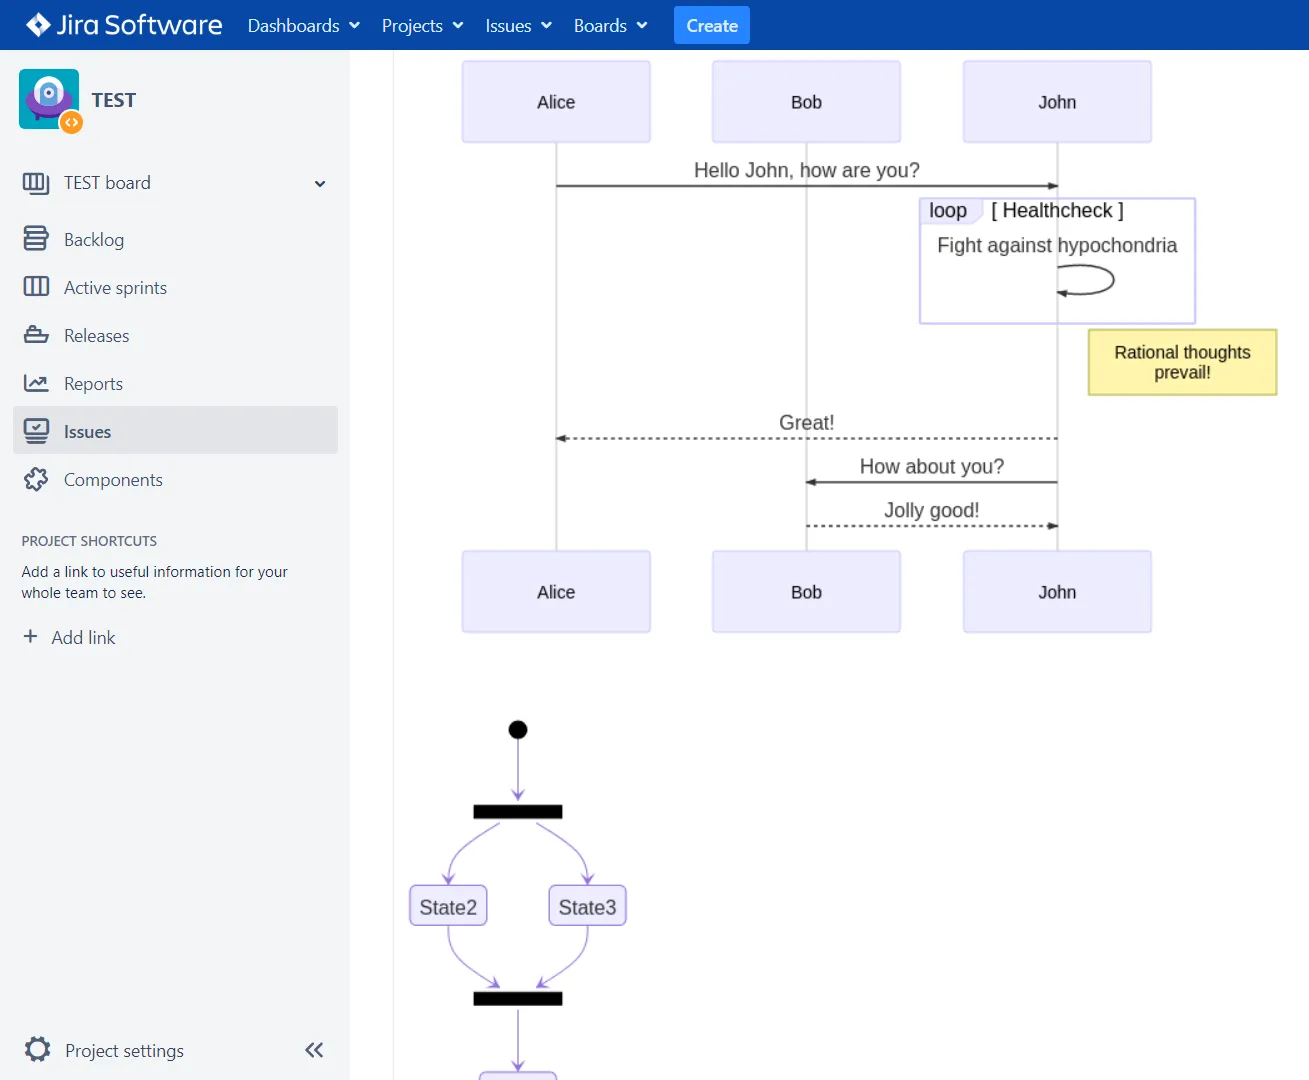
Task: Click the Releases ship icon
Action: pyautogui.click(x=36, y=335)
